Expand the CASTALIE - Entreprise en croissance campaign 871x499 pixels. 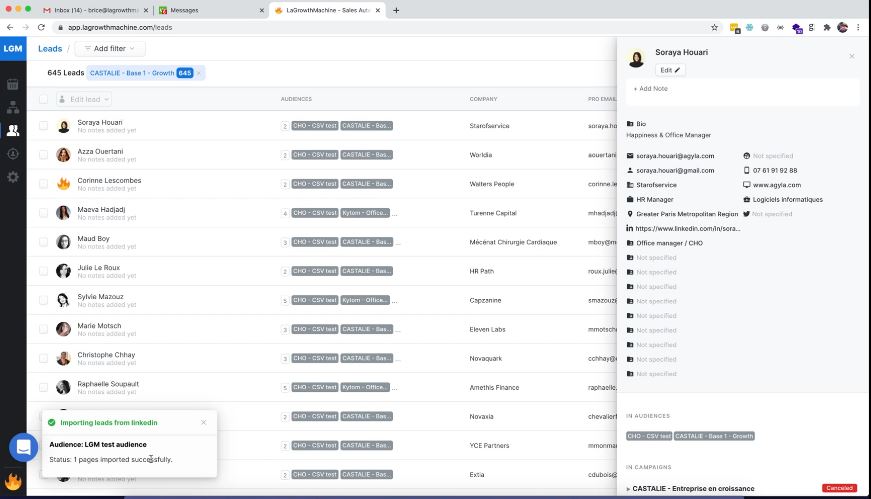[630, 488]
